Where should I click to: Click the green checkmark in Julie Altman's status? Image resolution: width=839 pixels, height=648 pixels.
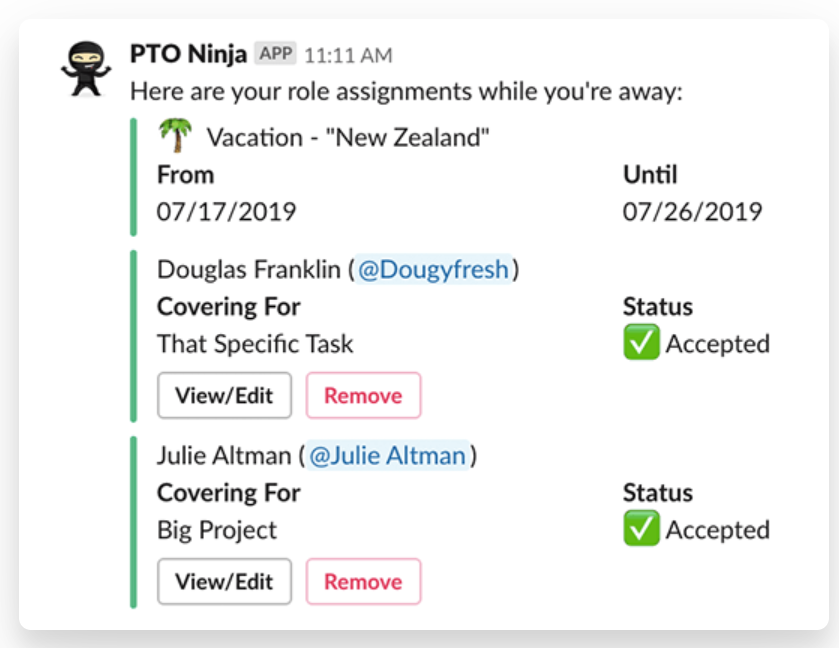(x=641, y=530)
